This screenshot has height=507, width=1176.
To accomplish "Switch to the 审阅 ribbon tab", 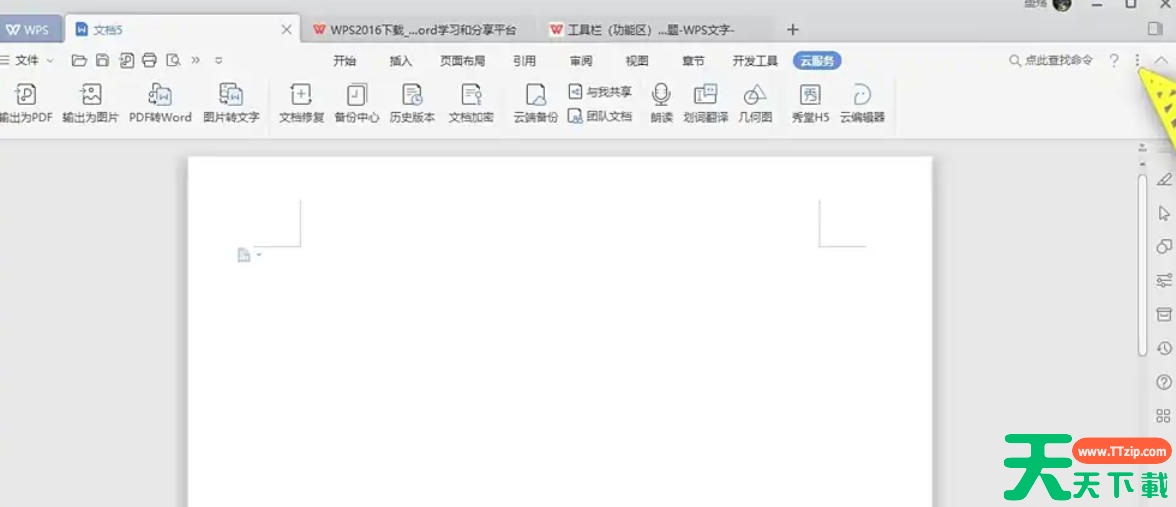I will pyautogui.click(x=580, y=62).
